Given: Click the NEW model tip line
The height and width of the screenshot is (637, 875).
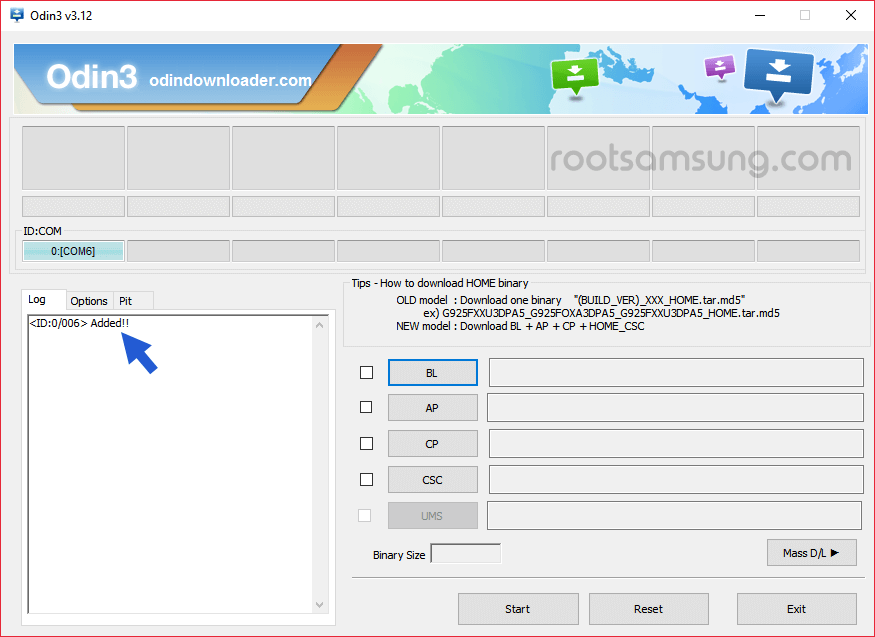Looking at the screenshot, I should [520, 326].
